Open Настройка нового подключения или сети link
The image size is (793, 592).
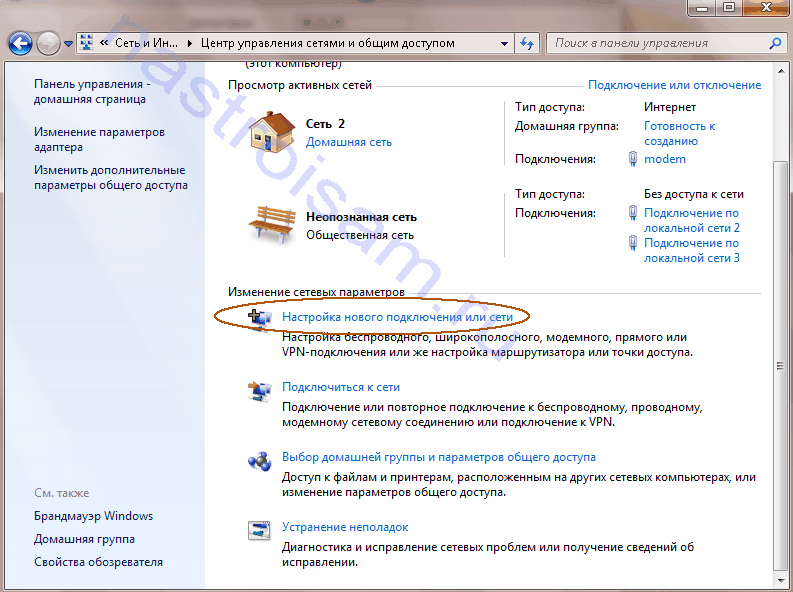coord(397,317)
